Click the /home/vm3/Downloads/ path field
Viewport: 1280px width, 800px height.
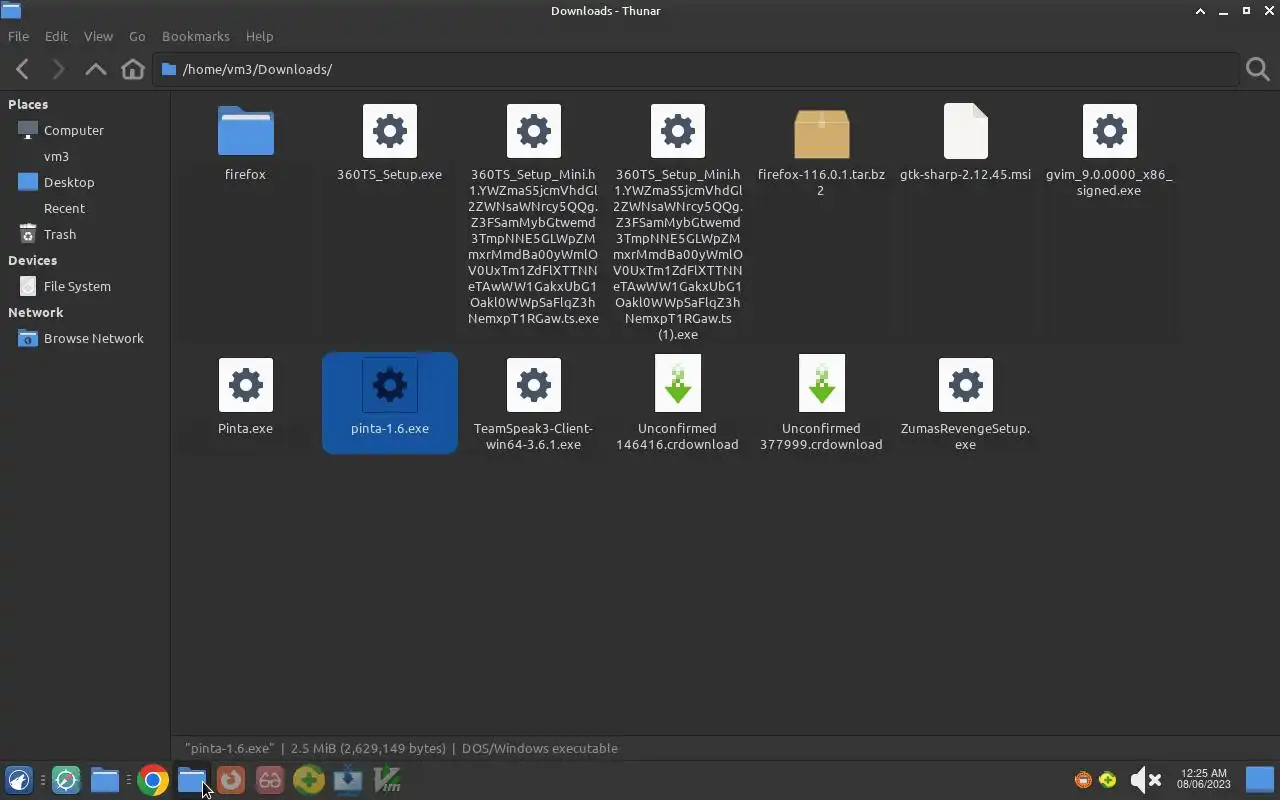click(x=696, y=69)
